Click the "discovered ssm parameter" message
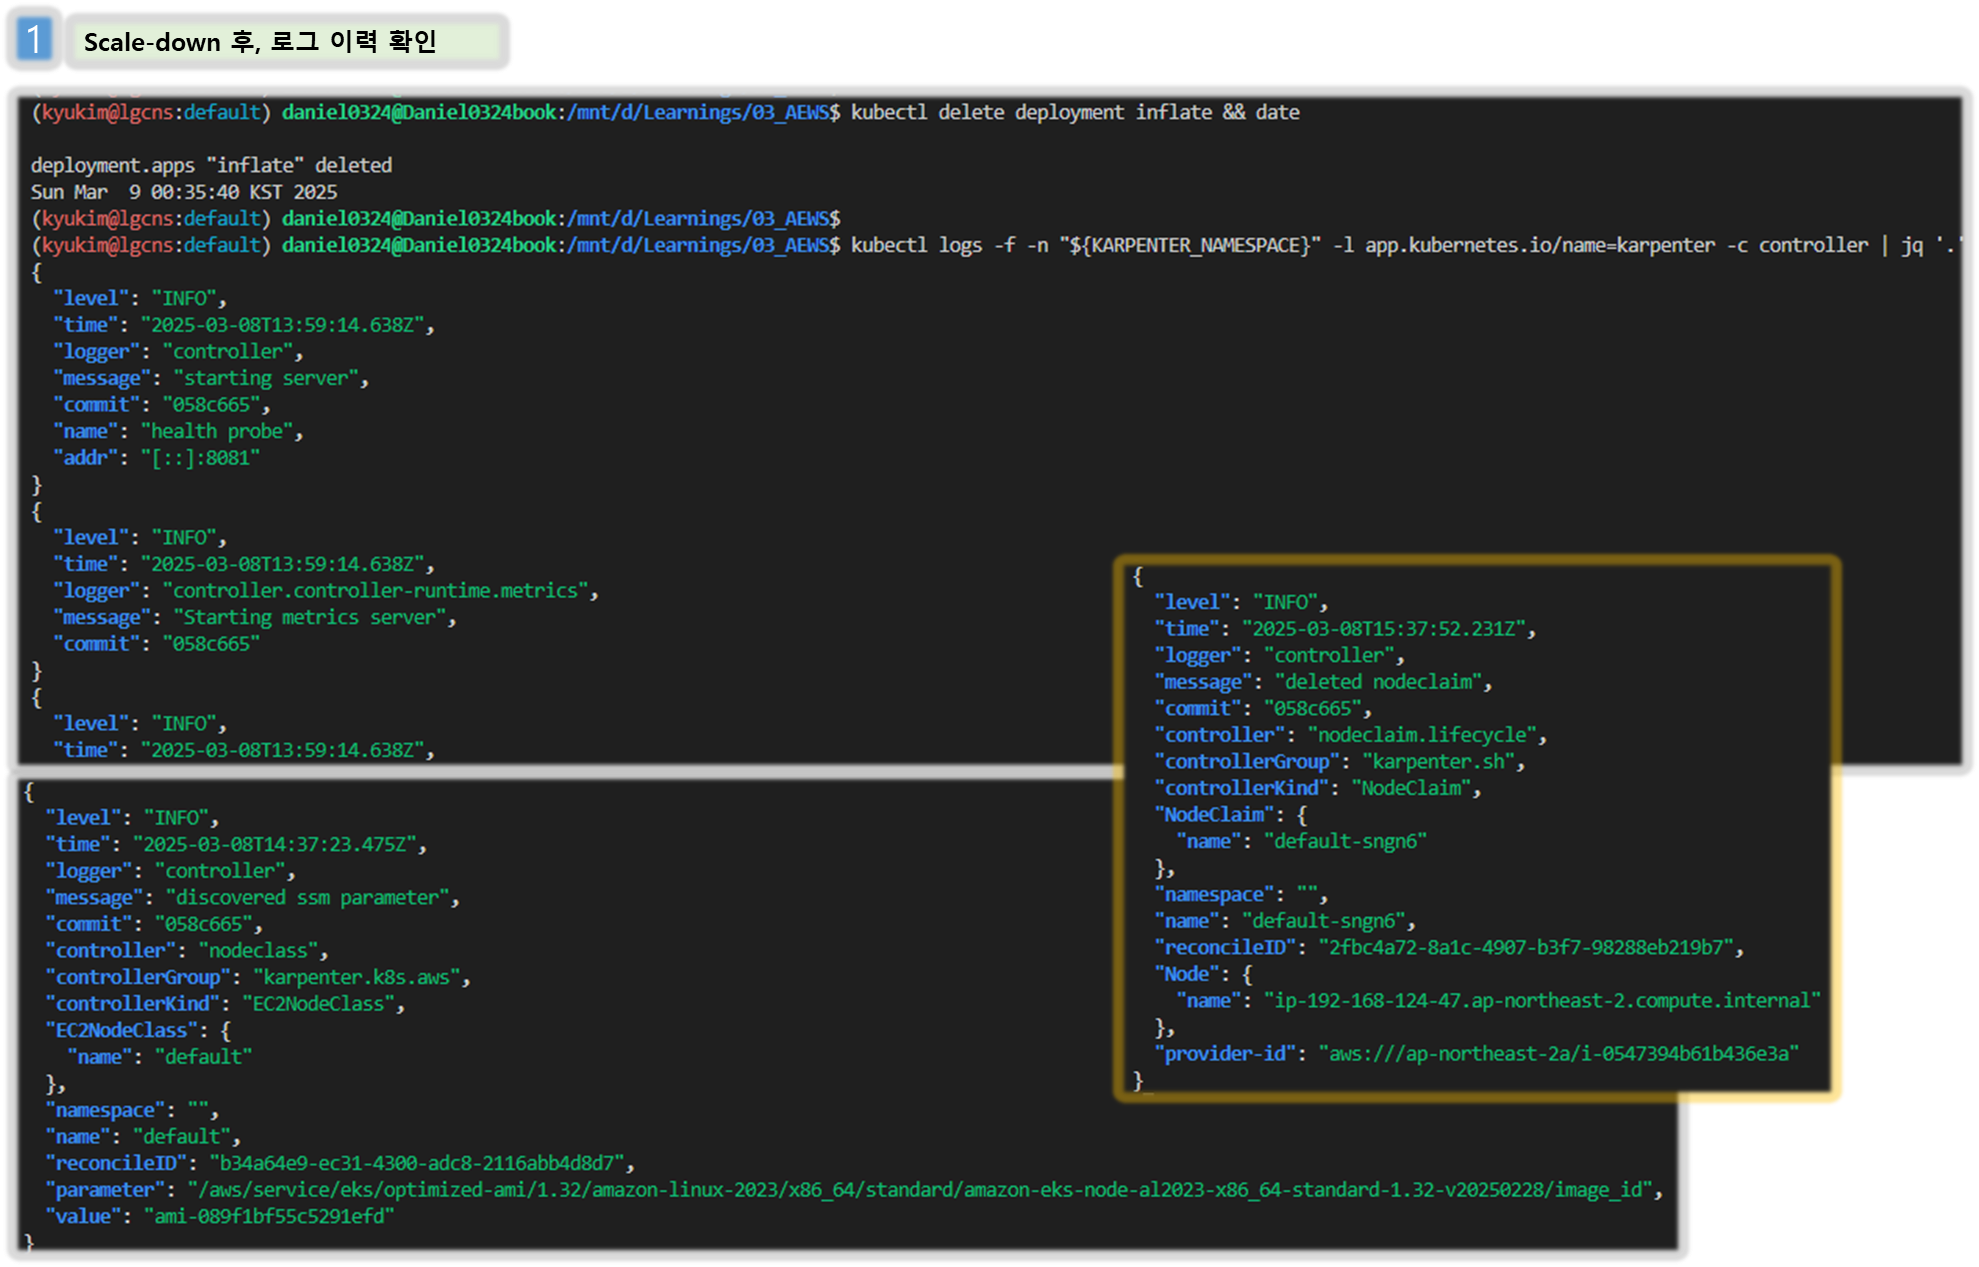The image size is (1979, 1267). [x=307, y=898]
